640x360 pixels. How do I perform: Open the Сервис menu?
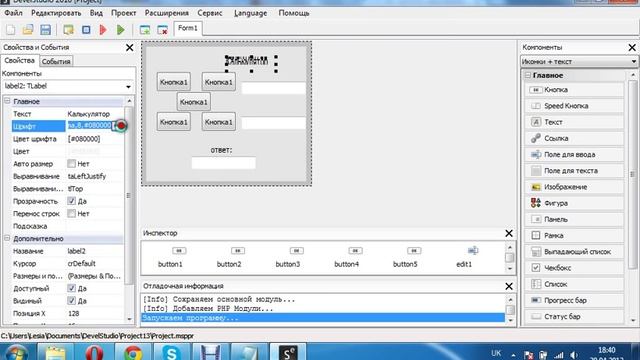[x=210, y=13]
